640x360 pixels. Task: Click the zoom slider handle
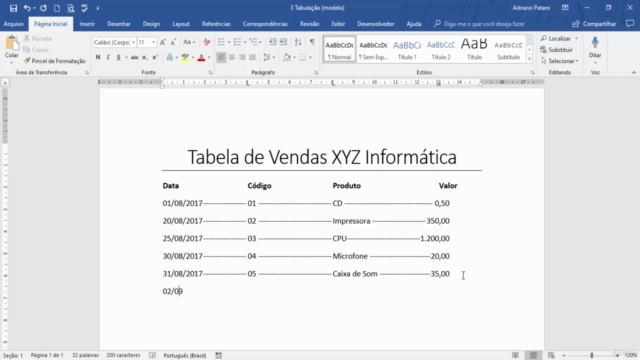point(591,356)
